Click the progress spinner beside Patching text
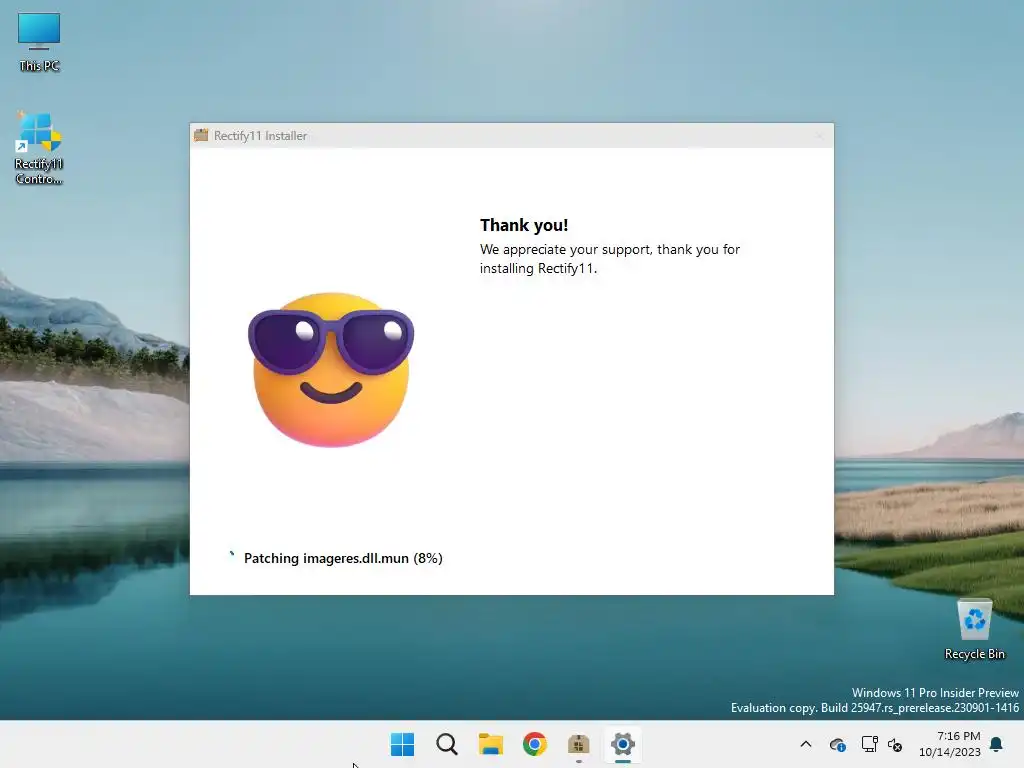1024x768 pixels. coord(231,556)
